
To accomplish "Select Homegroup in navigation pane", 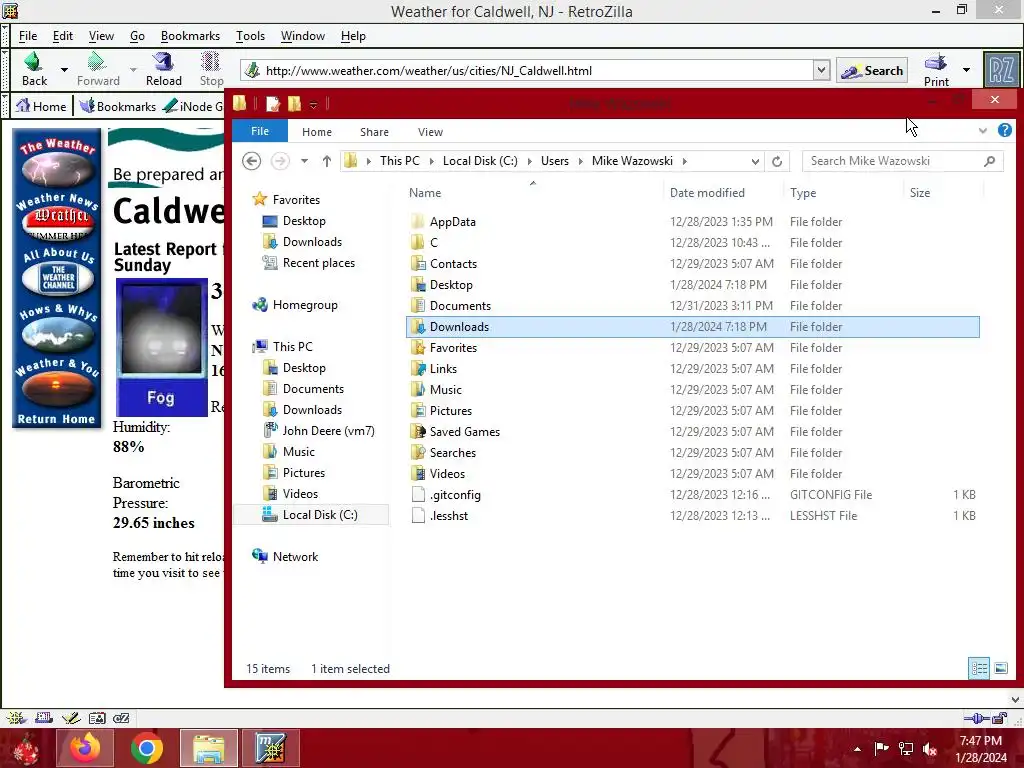I will tap(295, 304).
